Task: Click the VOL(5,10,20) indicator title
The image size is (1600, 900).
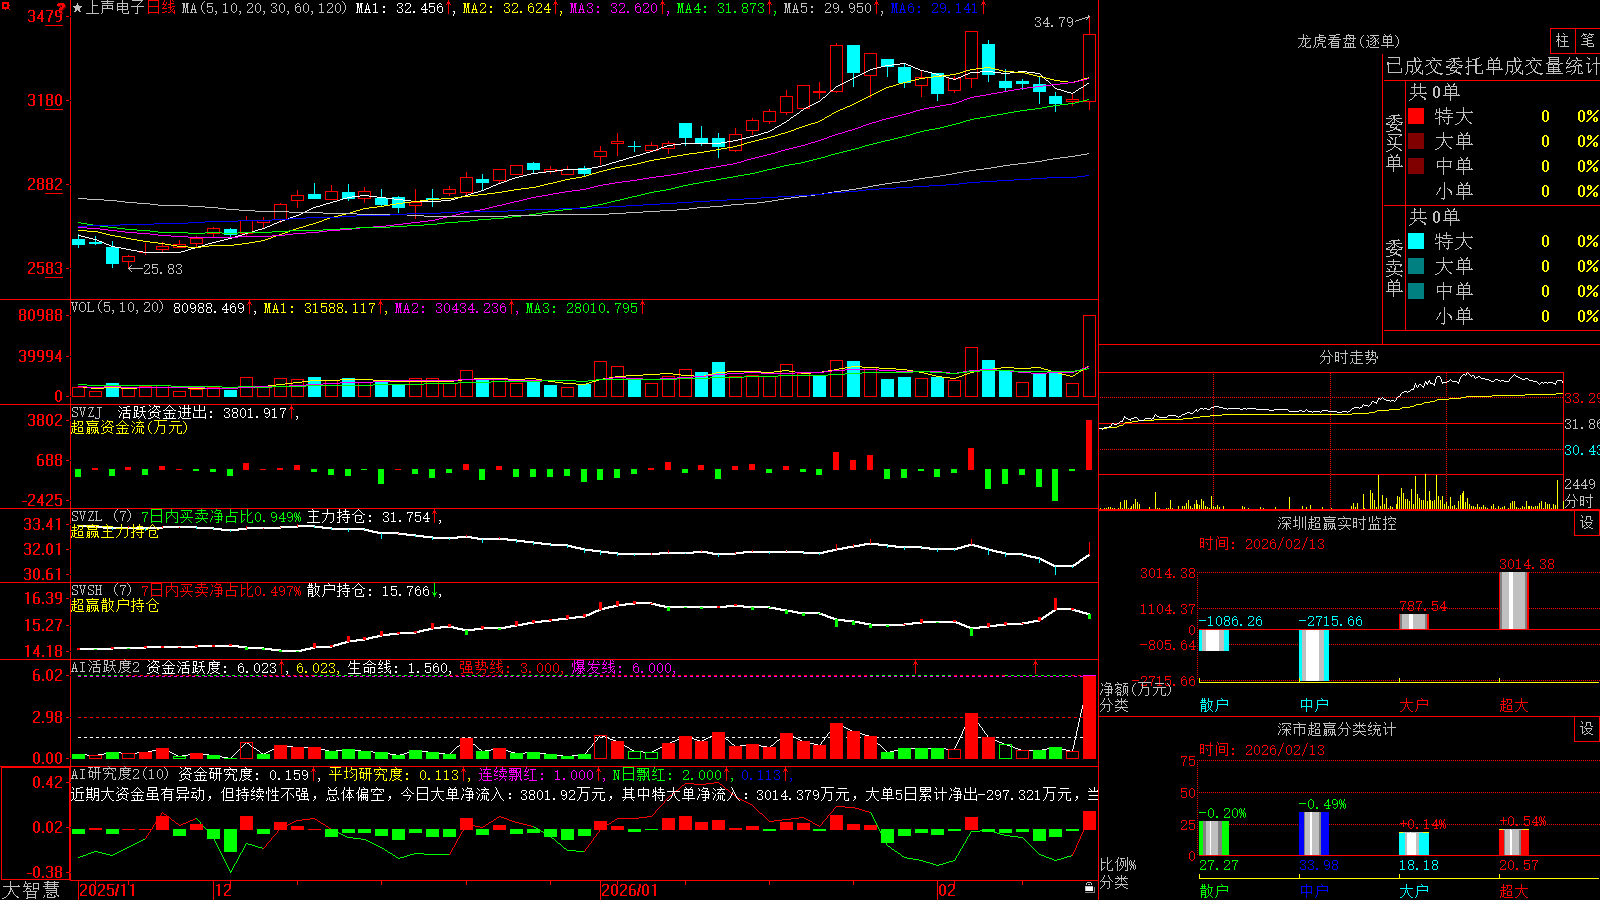Action: [117, 308]
